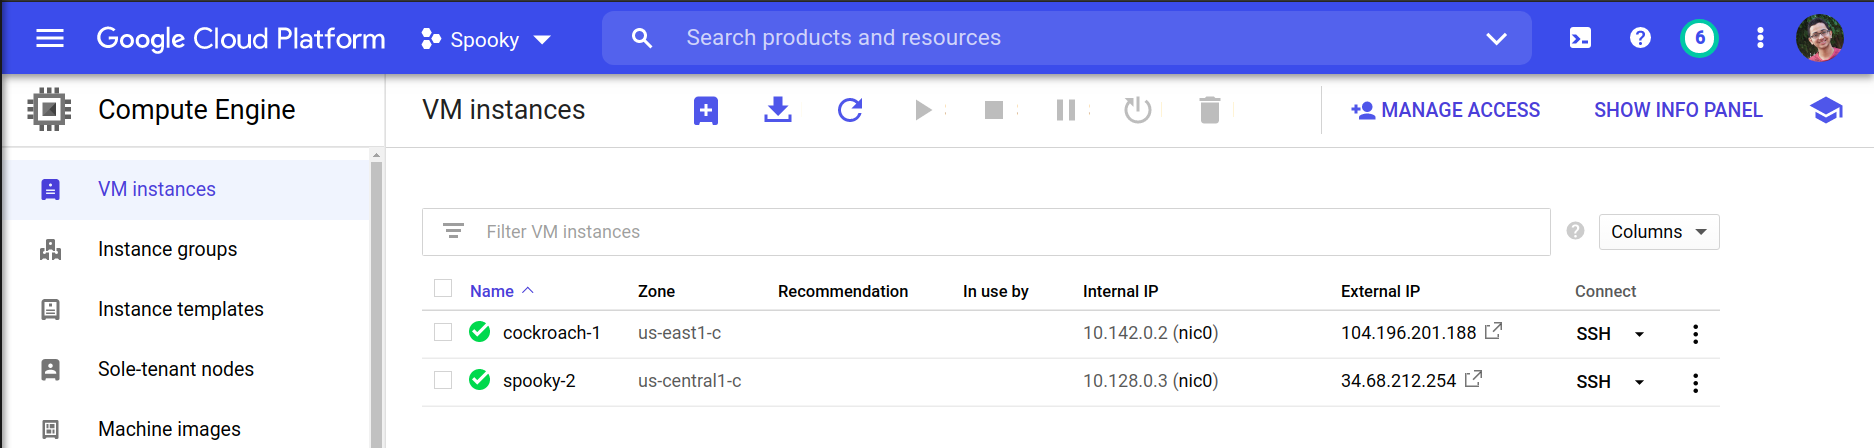
Task: Click the Import VM download icon
Action: tap(778, 110)
